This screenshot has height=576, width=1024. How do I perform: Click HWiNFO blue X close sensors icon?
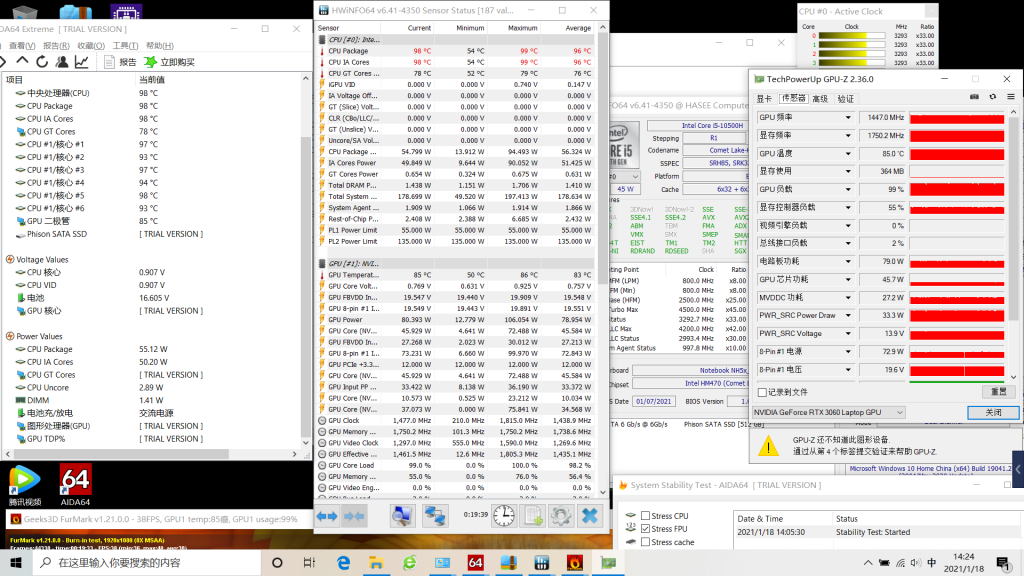point(590,515)
